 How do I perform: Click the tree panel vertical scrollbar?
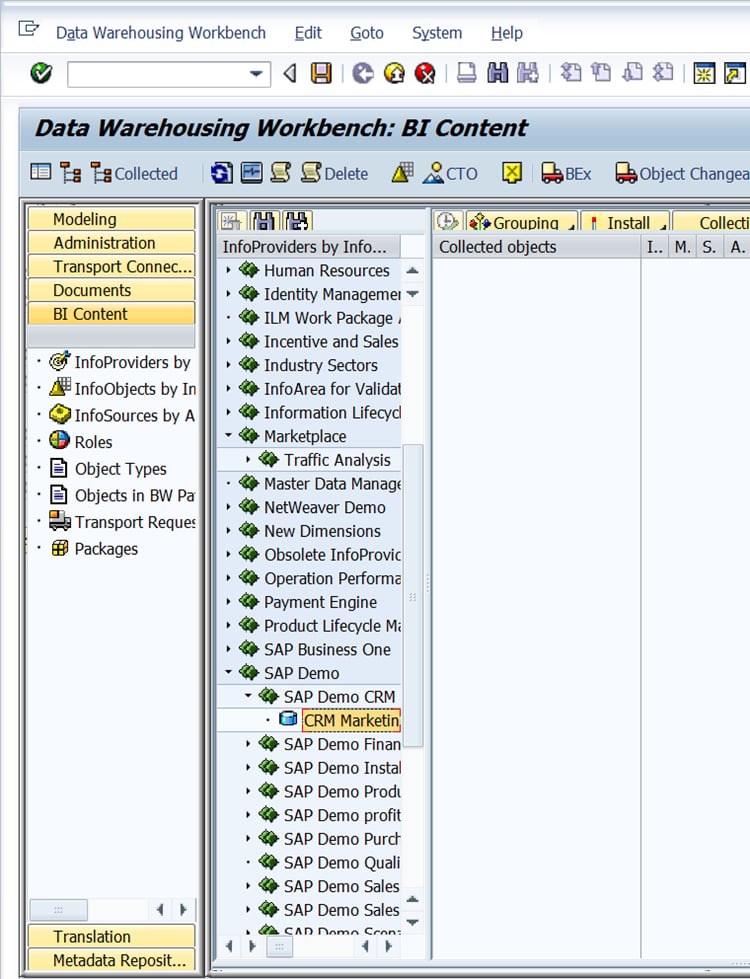pos(412,594)
